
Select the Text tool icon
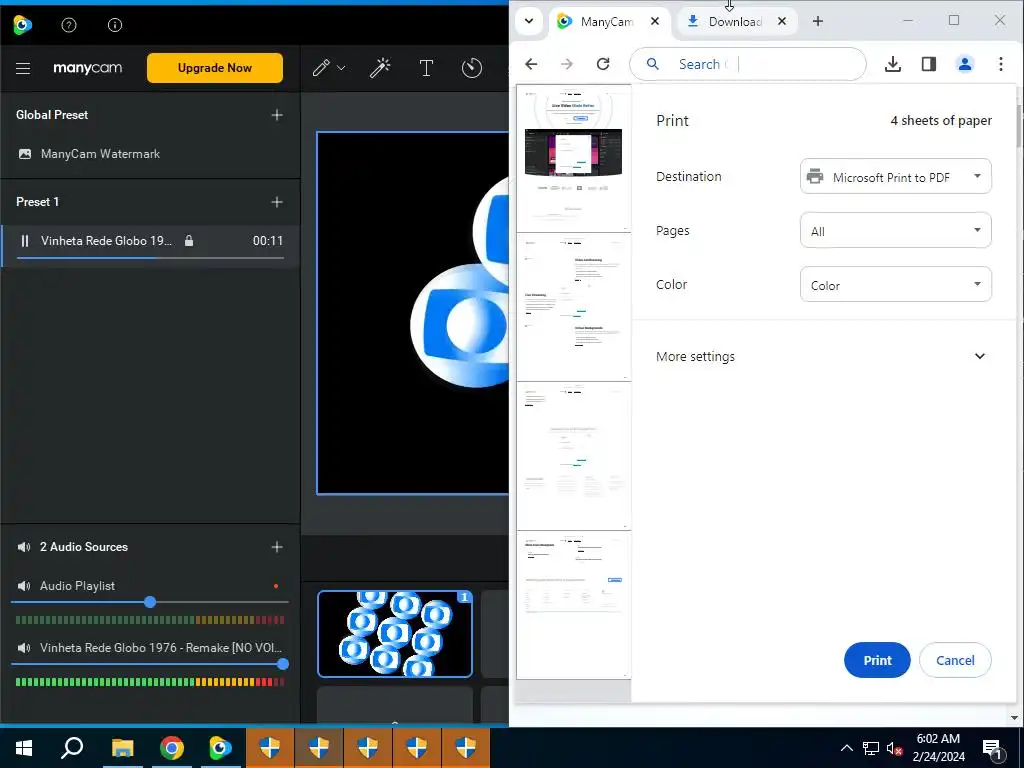[426, 68]
